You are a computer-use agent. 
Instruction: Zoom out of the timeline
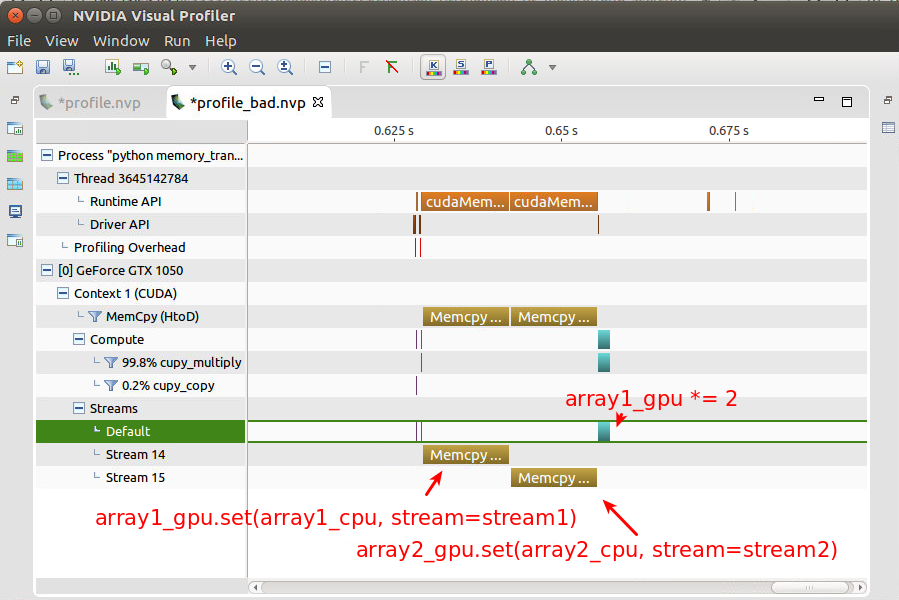tap(257, 67)
